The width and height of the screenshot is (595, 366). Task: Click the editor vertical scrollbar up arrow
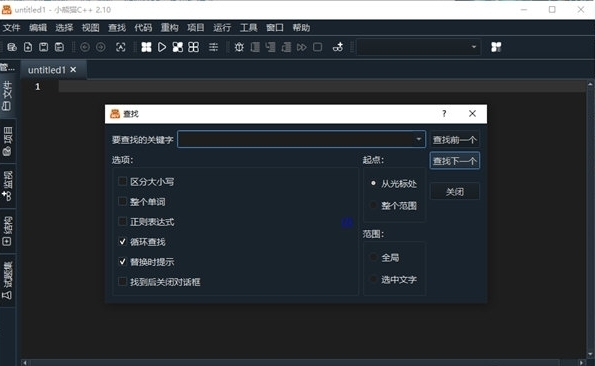[590, 84]
